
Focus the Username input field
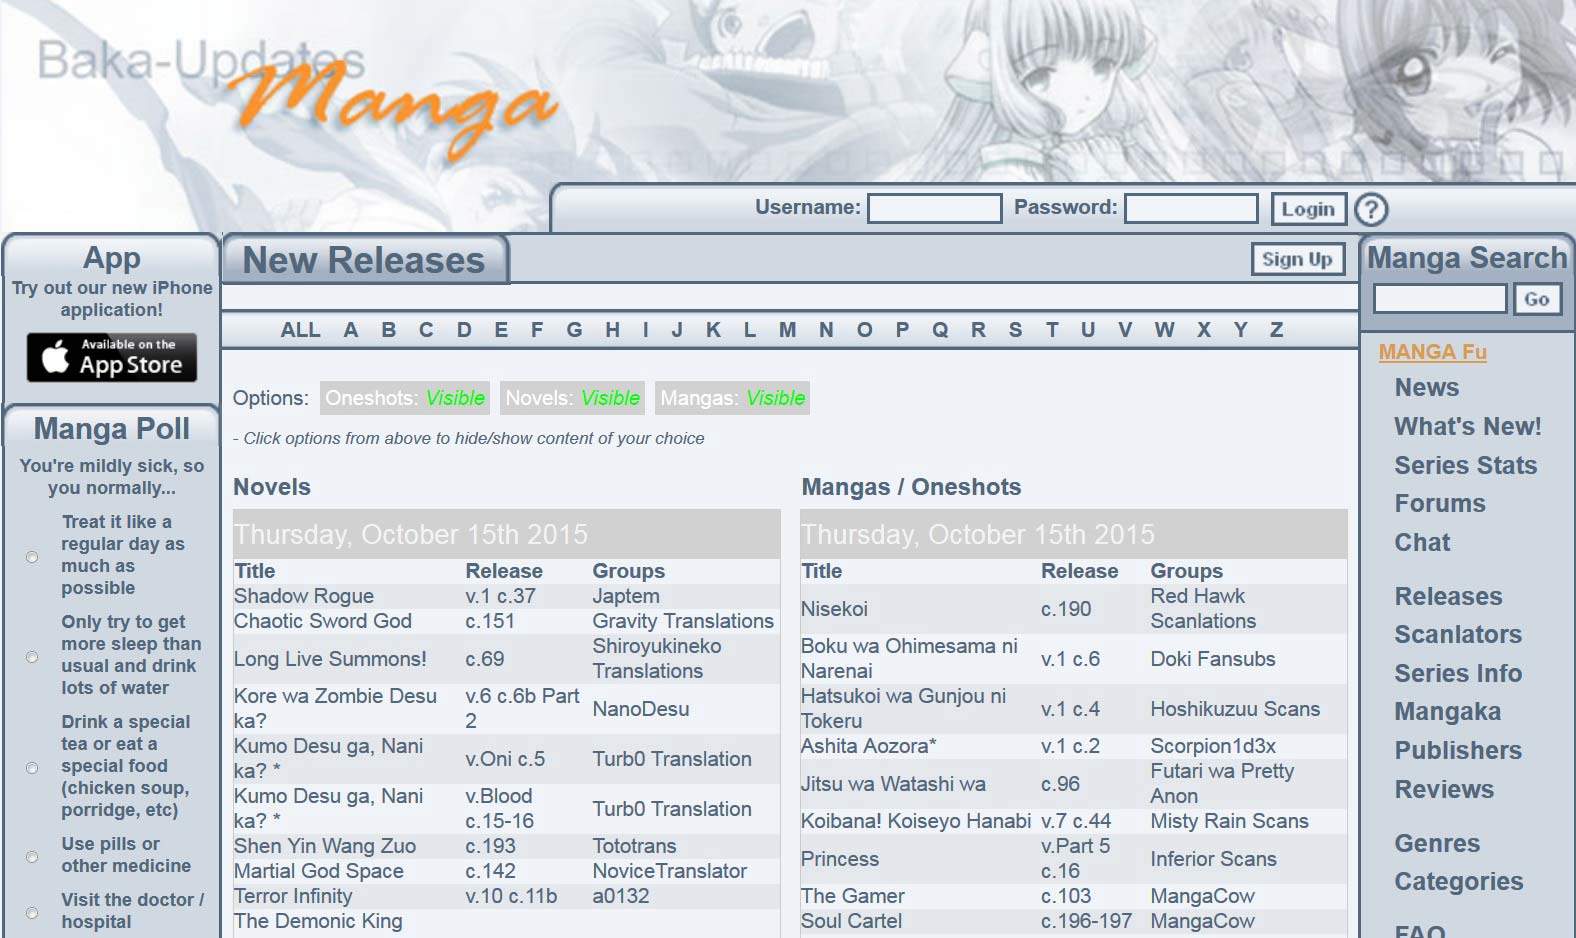point(934,208)
